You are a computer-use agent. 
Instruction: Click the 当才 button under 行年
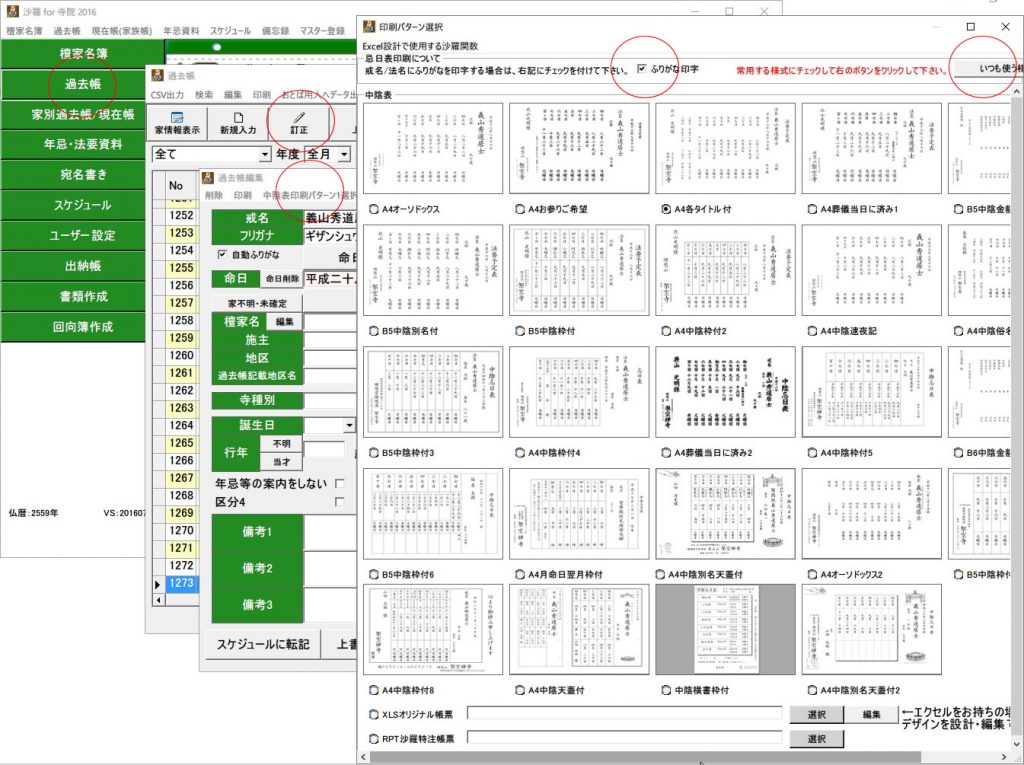(x=281, y=462)
